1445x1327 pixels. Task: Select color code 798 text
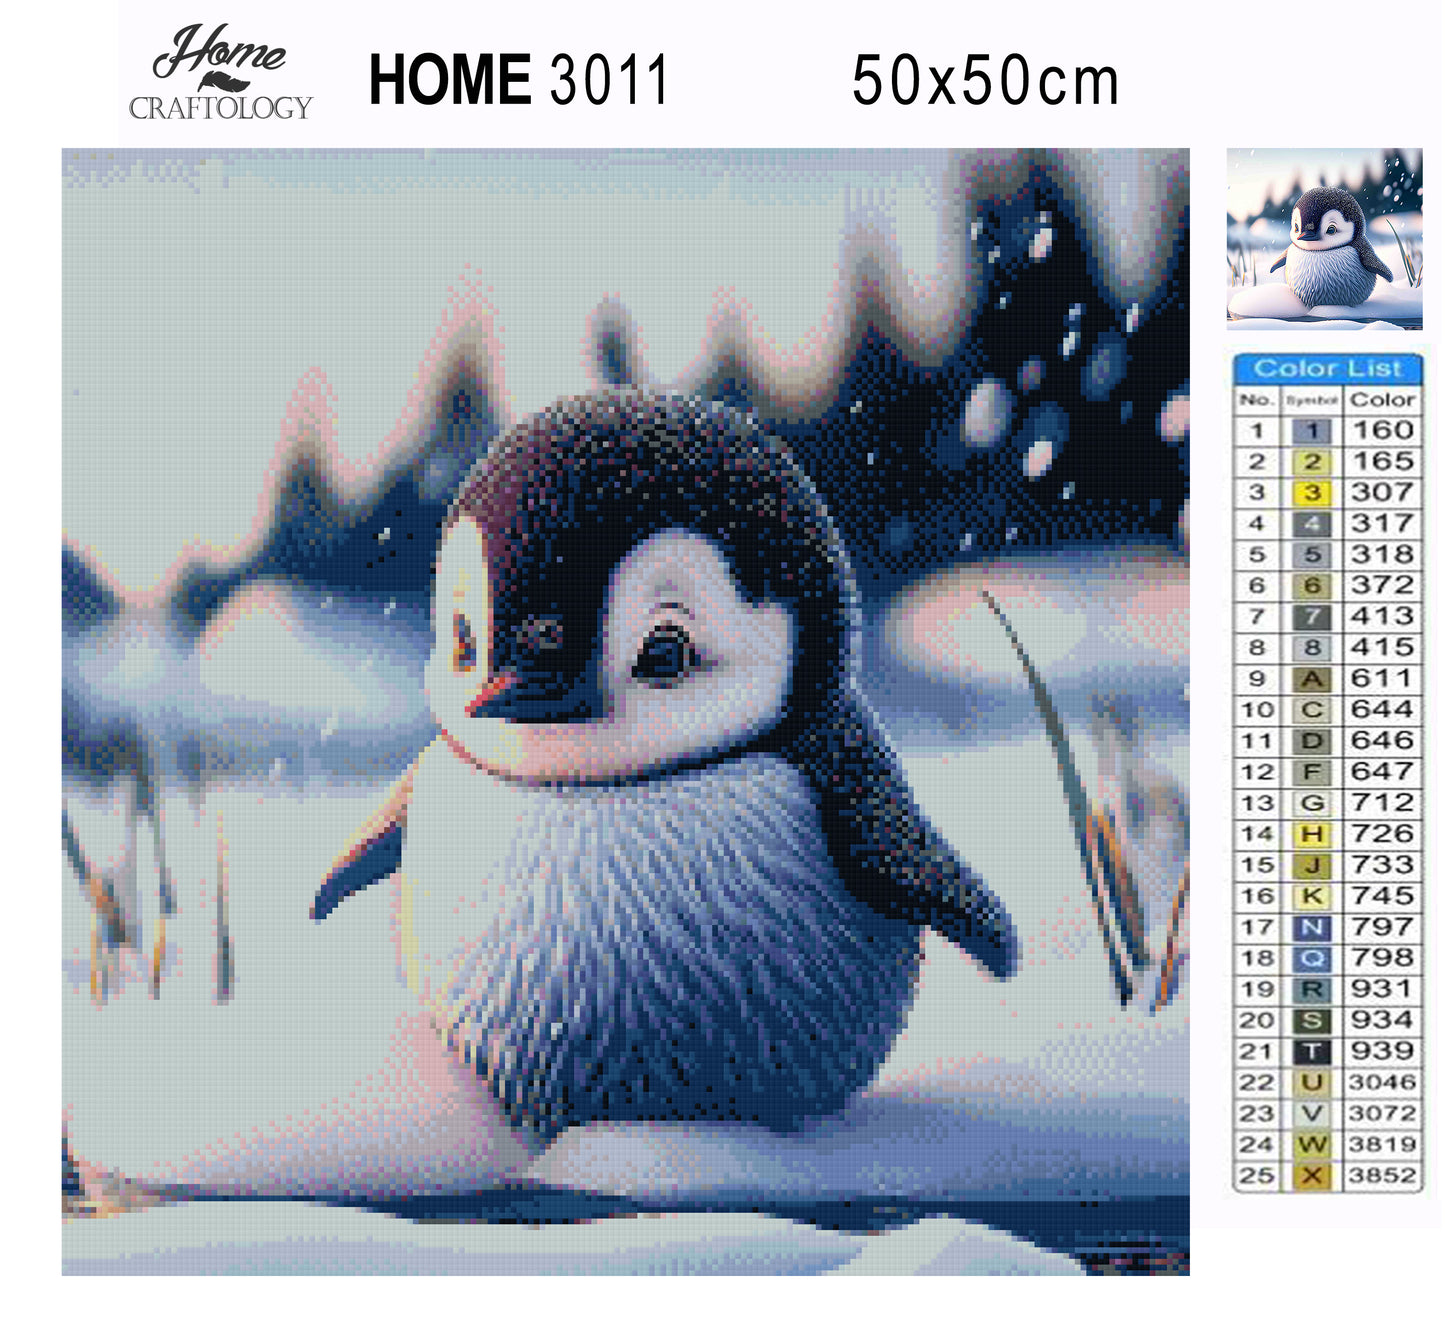(1382, 957)
